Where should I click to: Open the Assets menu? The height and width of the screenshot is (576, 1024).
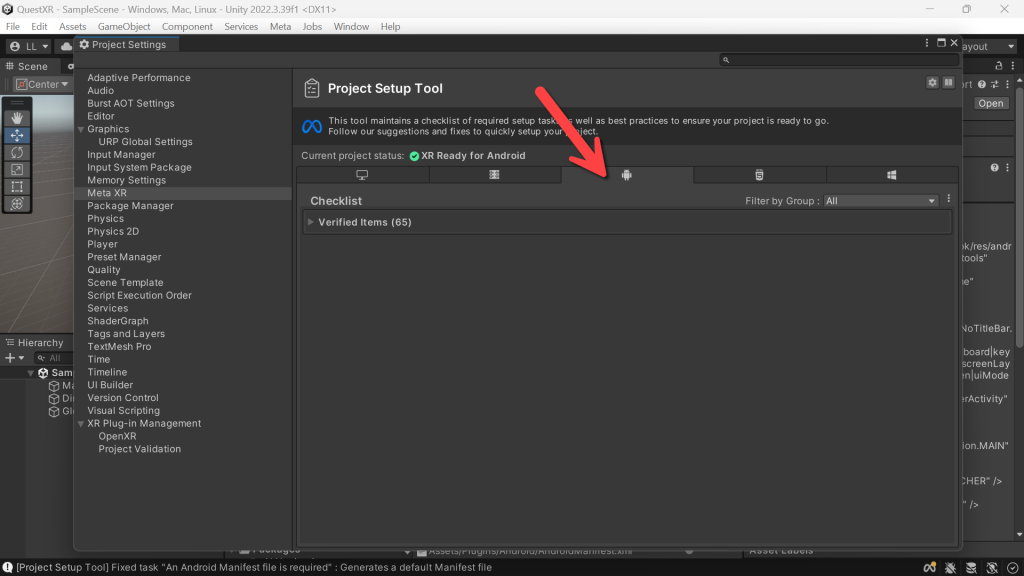[x=72, y=27]
